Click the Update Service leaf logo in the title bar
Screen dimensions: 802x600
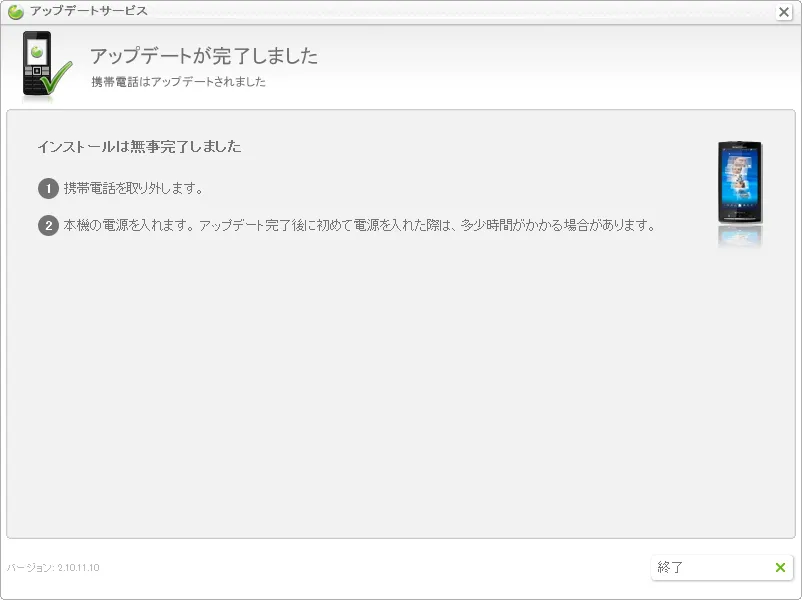click(x=13, y=11)
